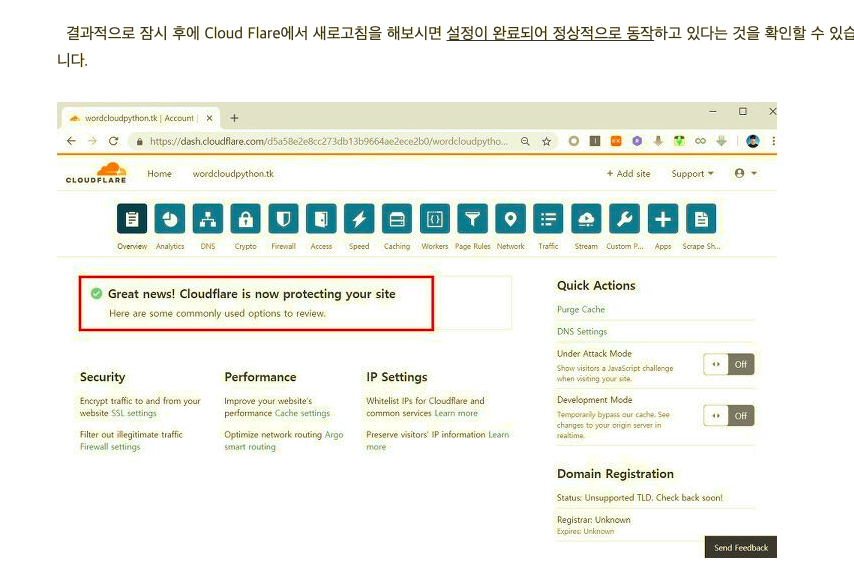This screenshot has width=854, height=578.
Task: Click the green check success icon
Action: (x=96, y=294)
